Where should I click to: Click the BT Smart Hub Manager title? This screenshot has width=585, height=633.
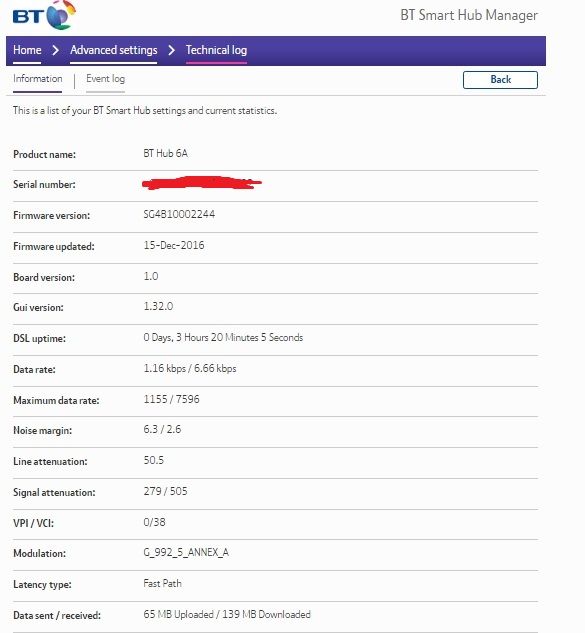[469, 15]
